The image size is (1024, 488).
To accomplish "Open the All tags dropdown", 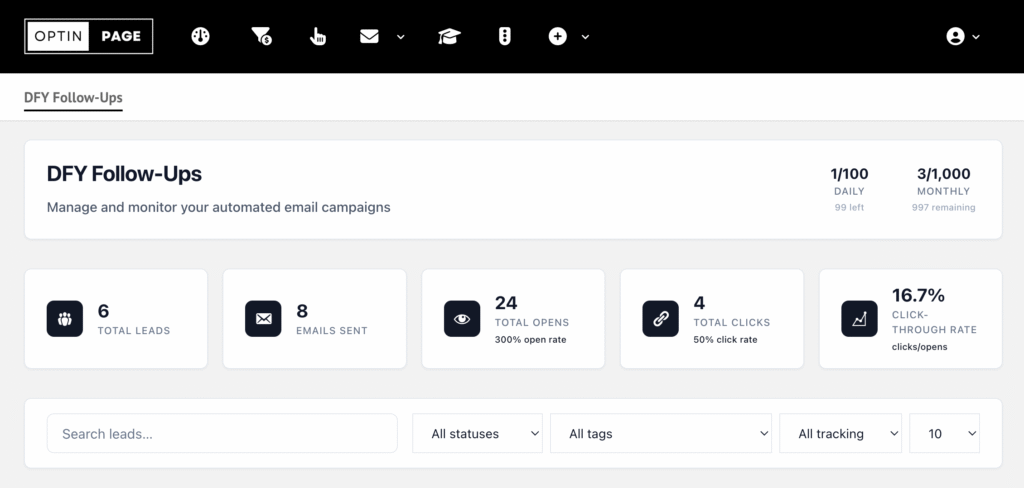I will click(660, 434).
